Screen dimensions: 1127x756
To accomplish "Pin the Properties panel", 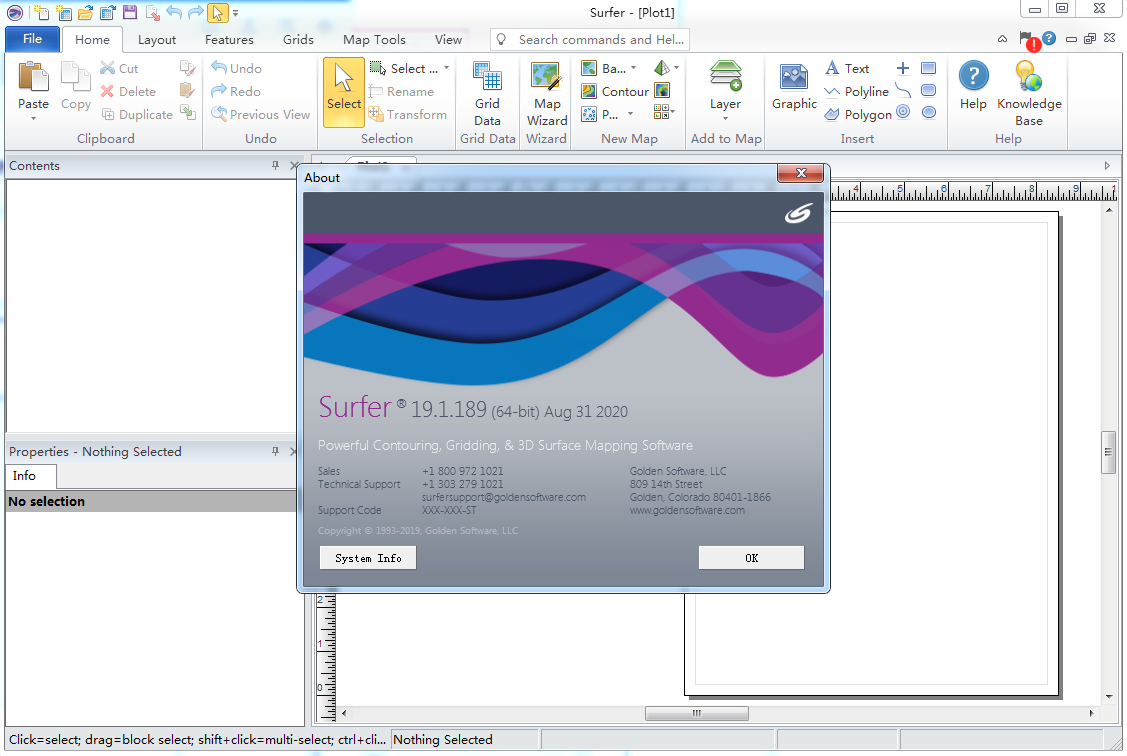I will 274,451.
